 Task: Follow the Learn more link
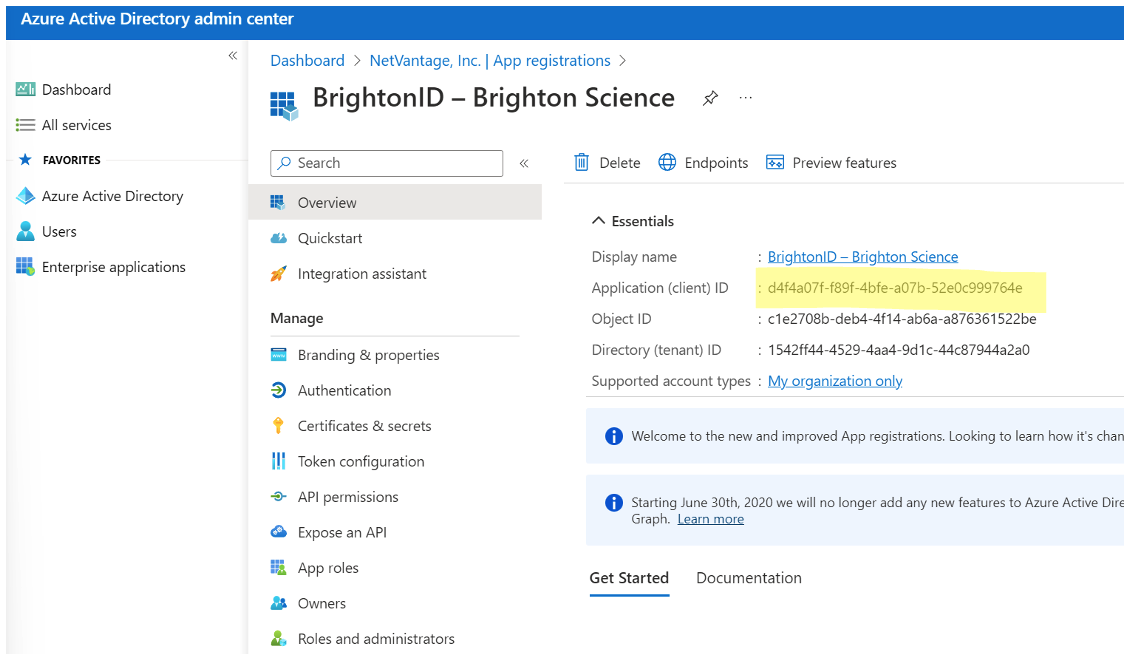(x=710, y=519)
